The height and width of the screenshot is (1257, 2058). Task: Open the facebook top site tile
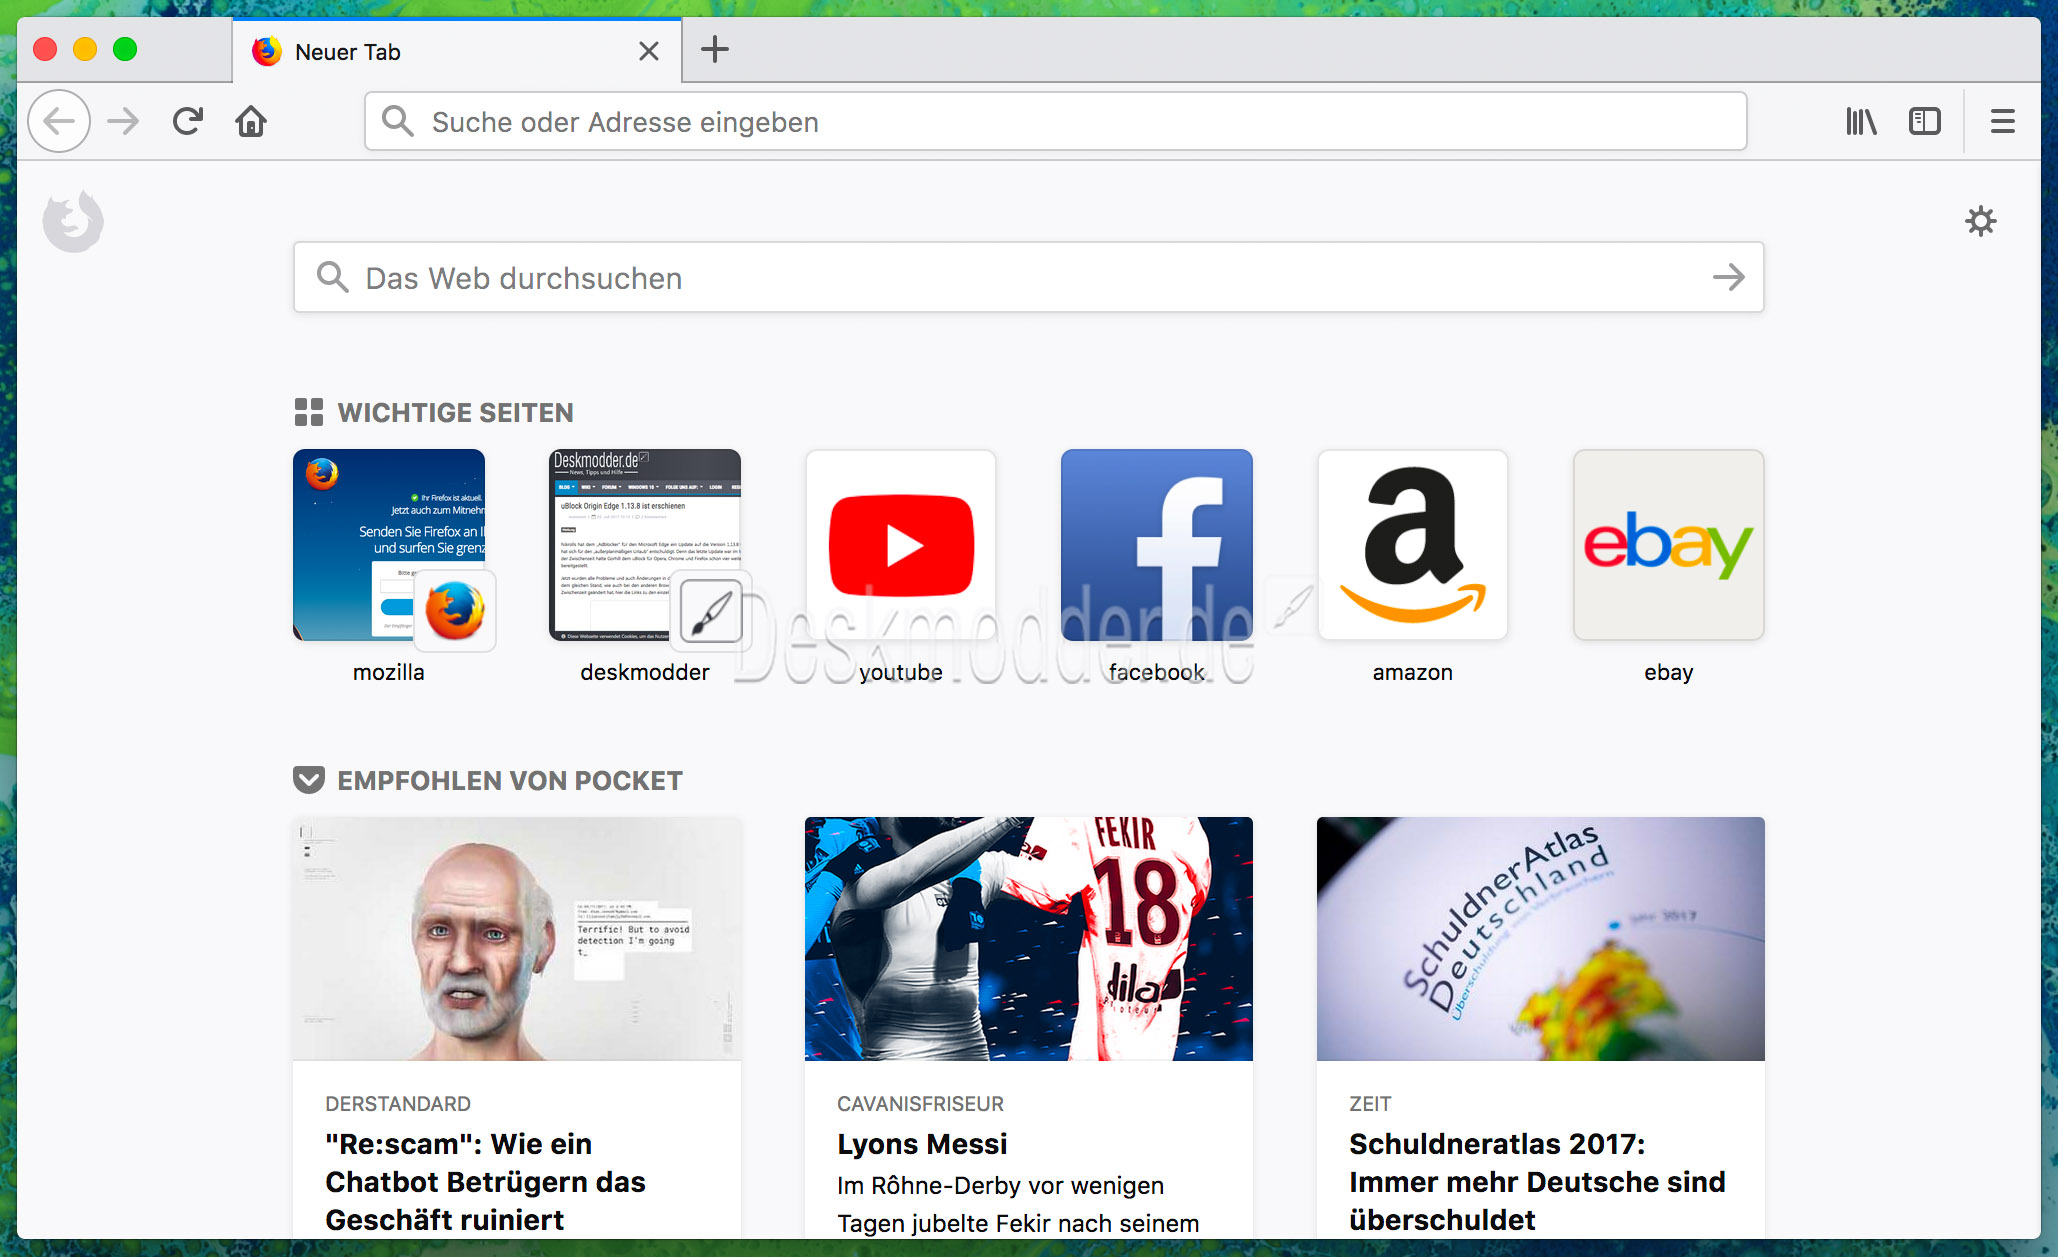tap(1157, 545)
